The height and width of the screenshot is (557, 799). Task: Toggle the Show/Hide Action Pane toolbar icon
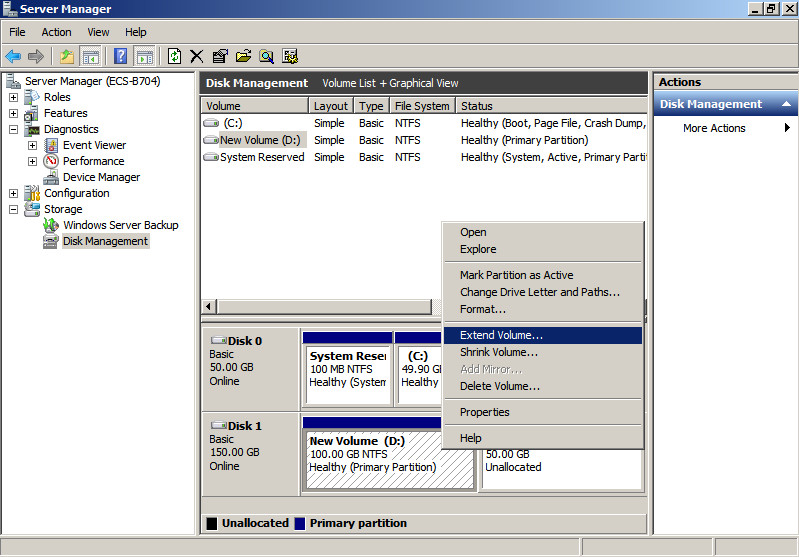tap(145, 56)
